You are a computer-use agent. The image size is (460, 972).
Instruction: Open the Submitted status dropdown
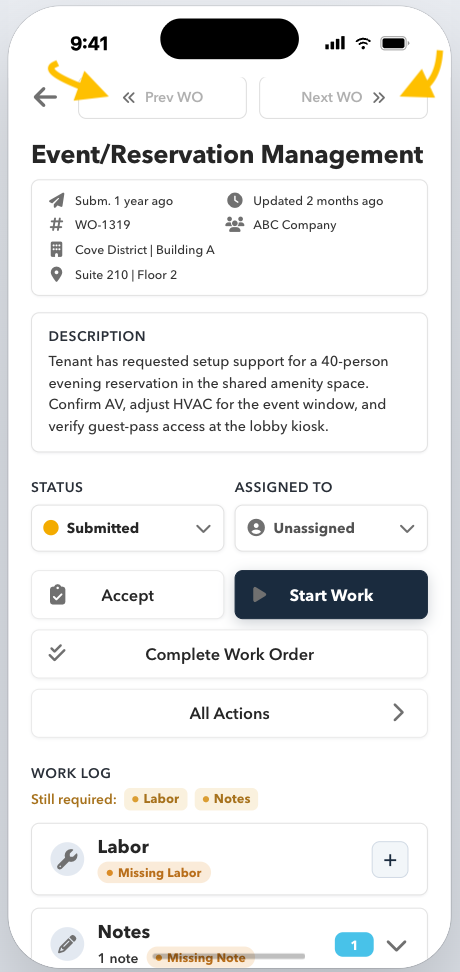128,528
